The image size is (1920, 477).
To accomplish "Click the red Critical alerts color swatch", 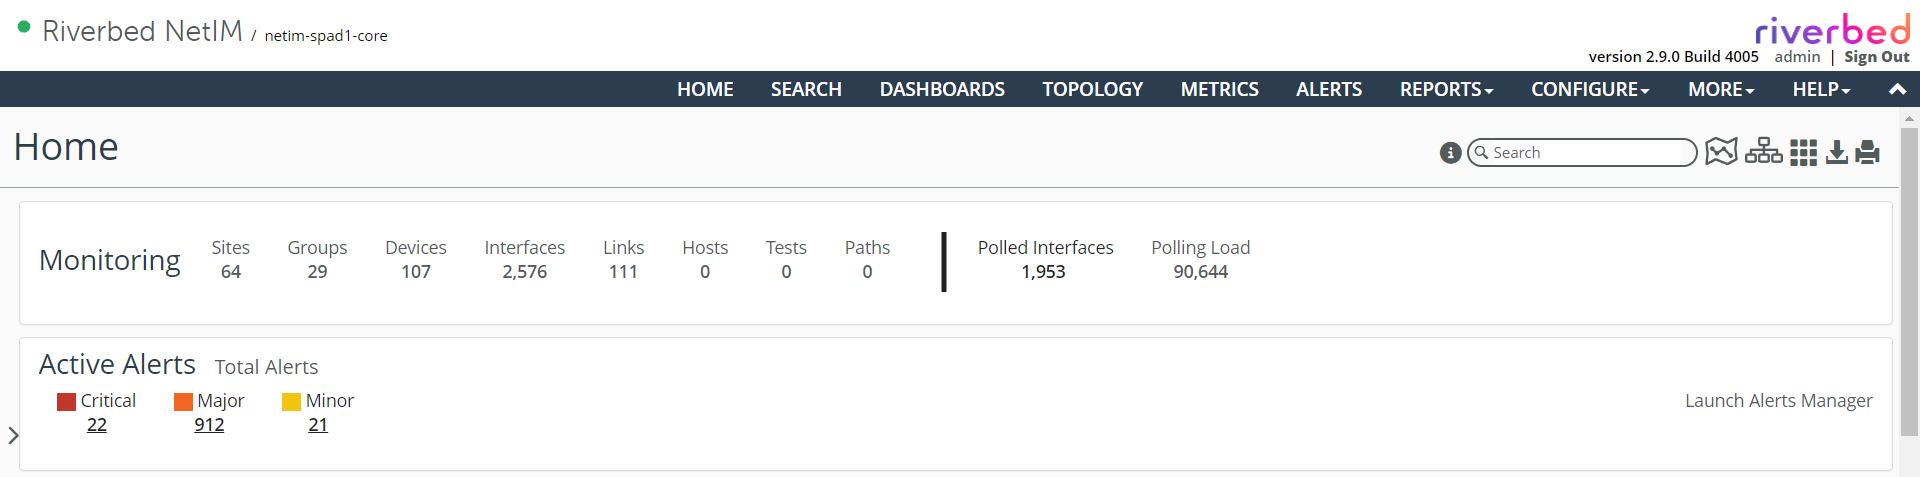I will (x=67, y=402).
